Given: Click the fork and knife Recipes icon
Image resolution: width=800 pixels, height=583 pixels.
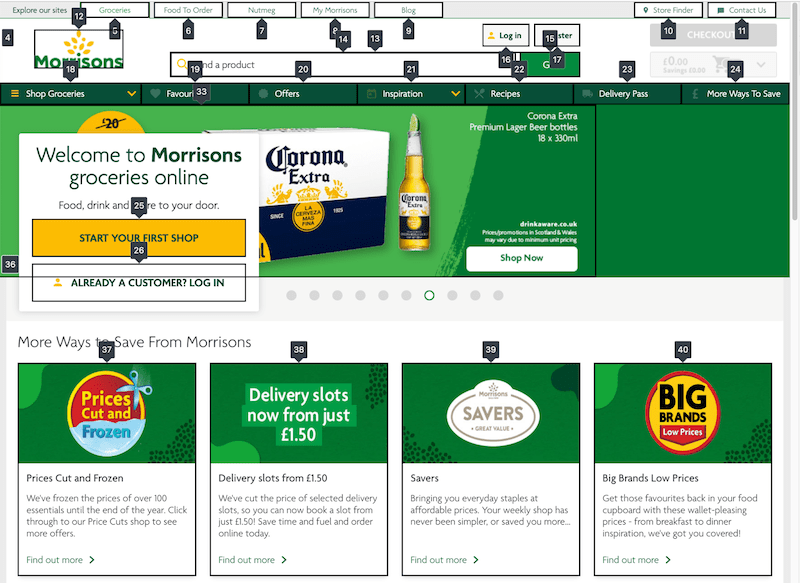Looking at the screenshot, I should (479, 94).
